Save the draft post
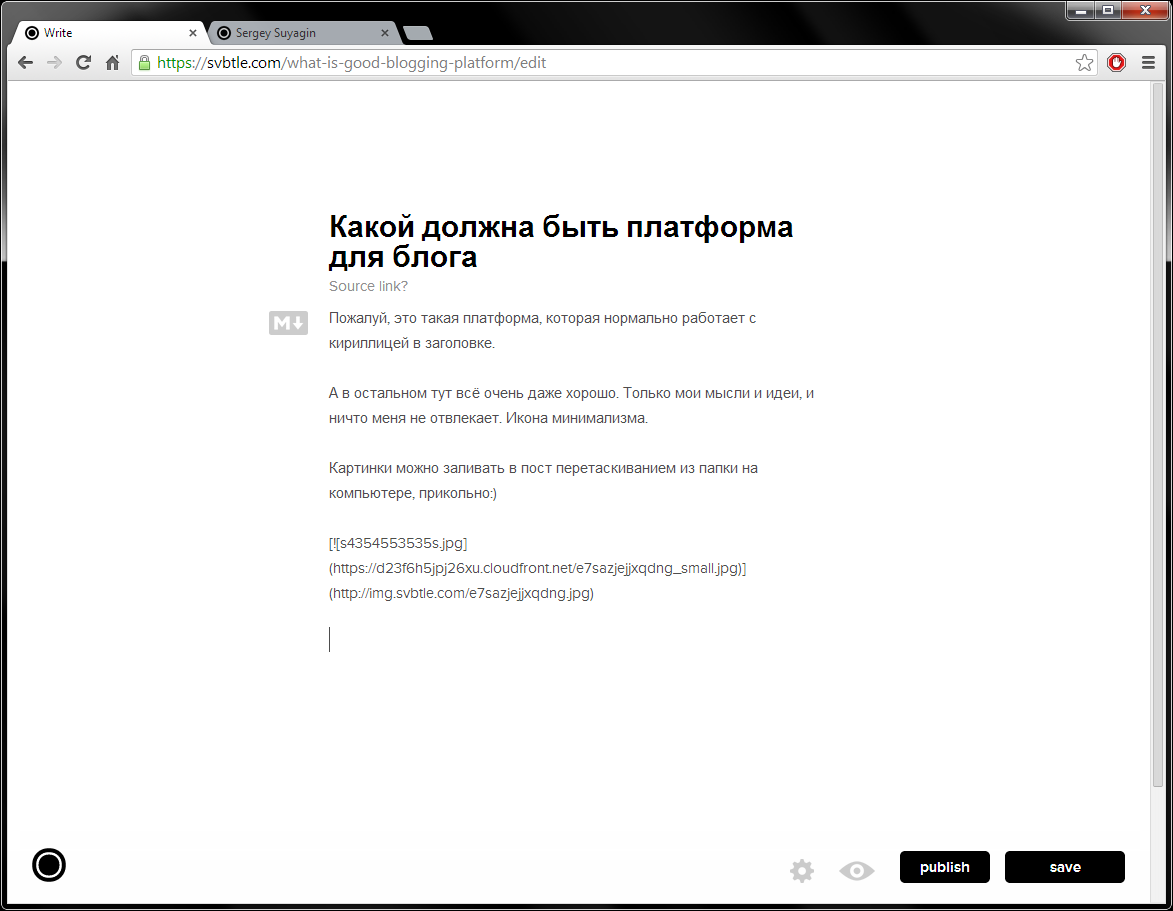The width and height of the screenshot is (1173, 911). click(1064, 867)
